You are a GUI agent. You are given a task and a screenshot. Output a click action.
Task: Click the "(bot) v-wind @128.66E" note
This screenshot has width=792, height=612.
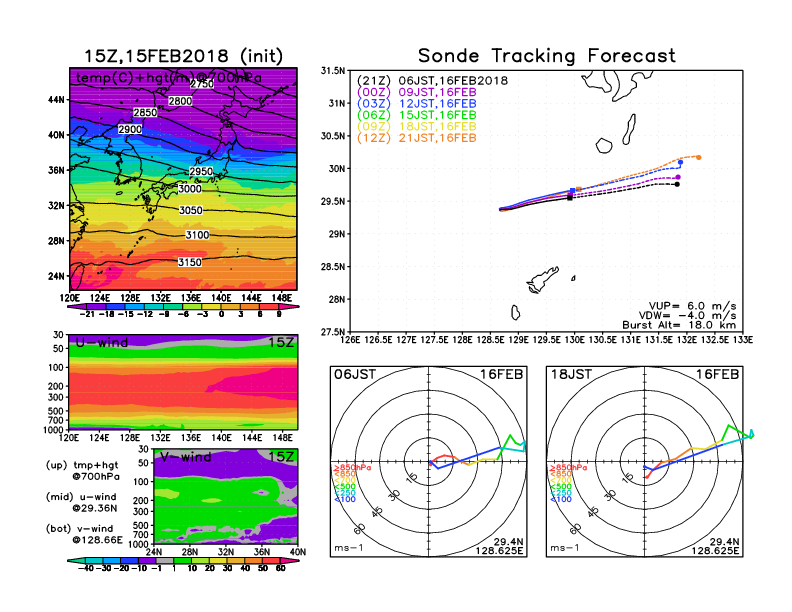pos(84,534)
